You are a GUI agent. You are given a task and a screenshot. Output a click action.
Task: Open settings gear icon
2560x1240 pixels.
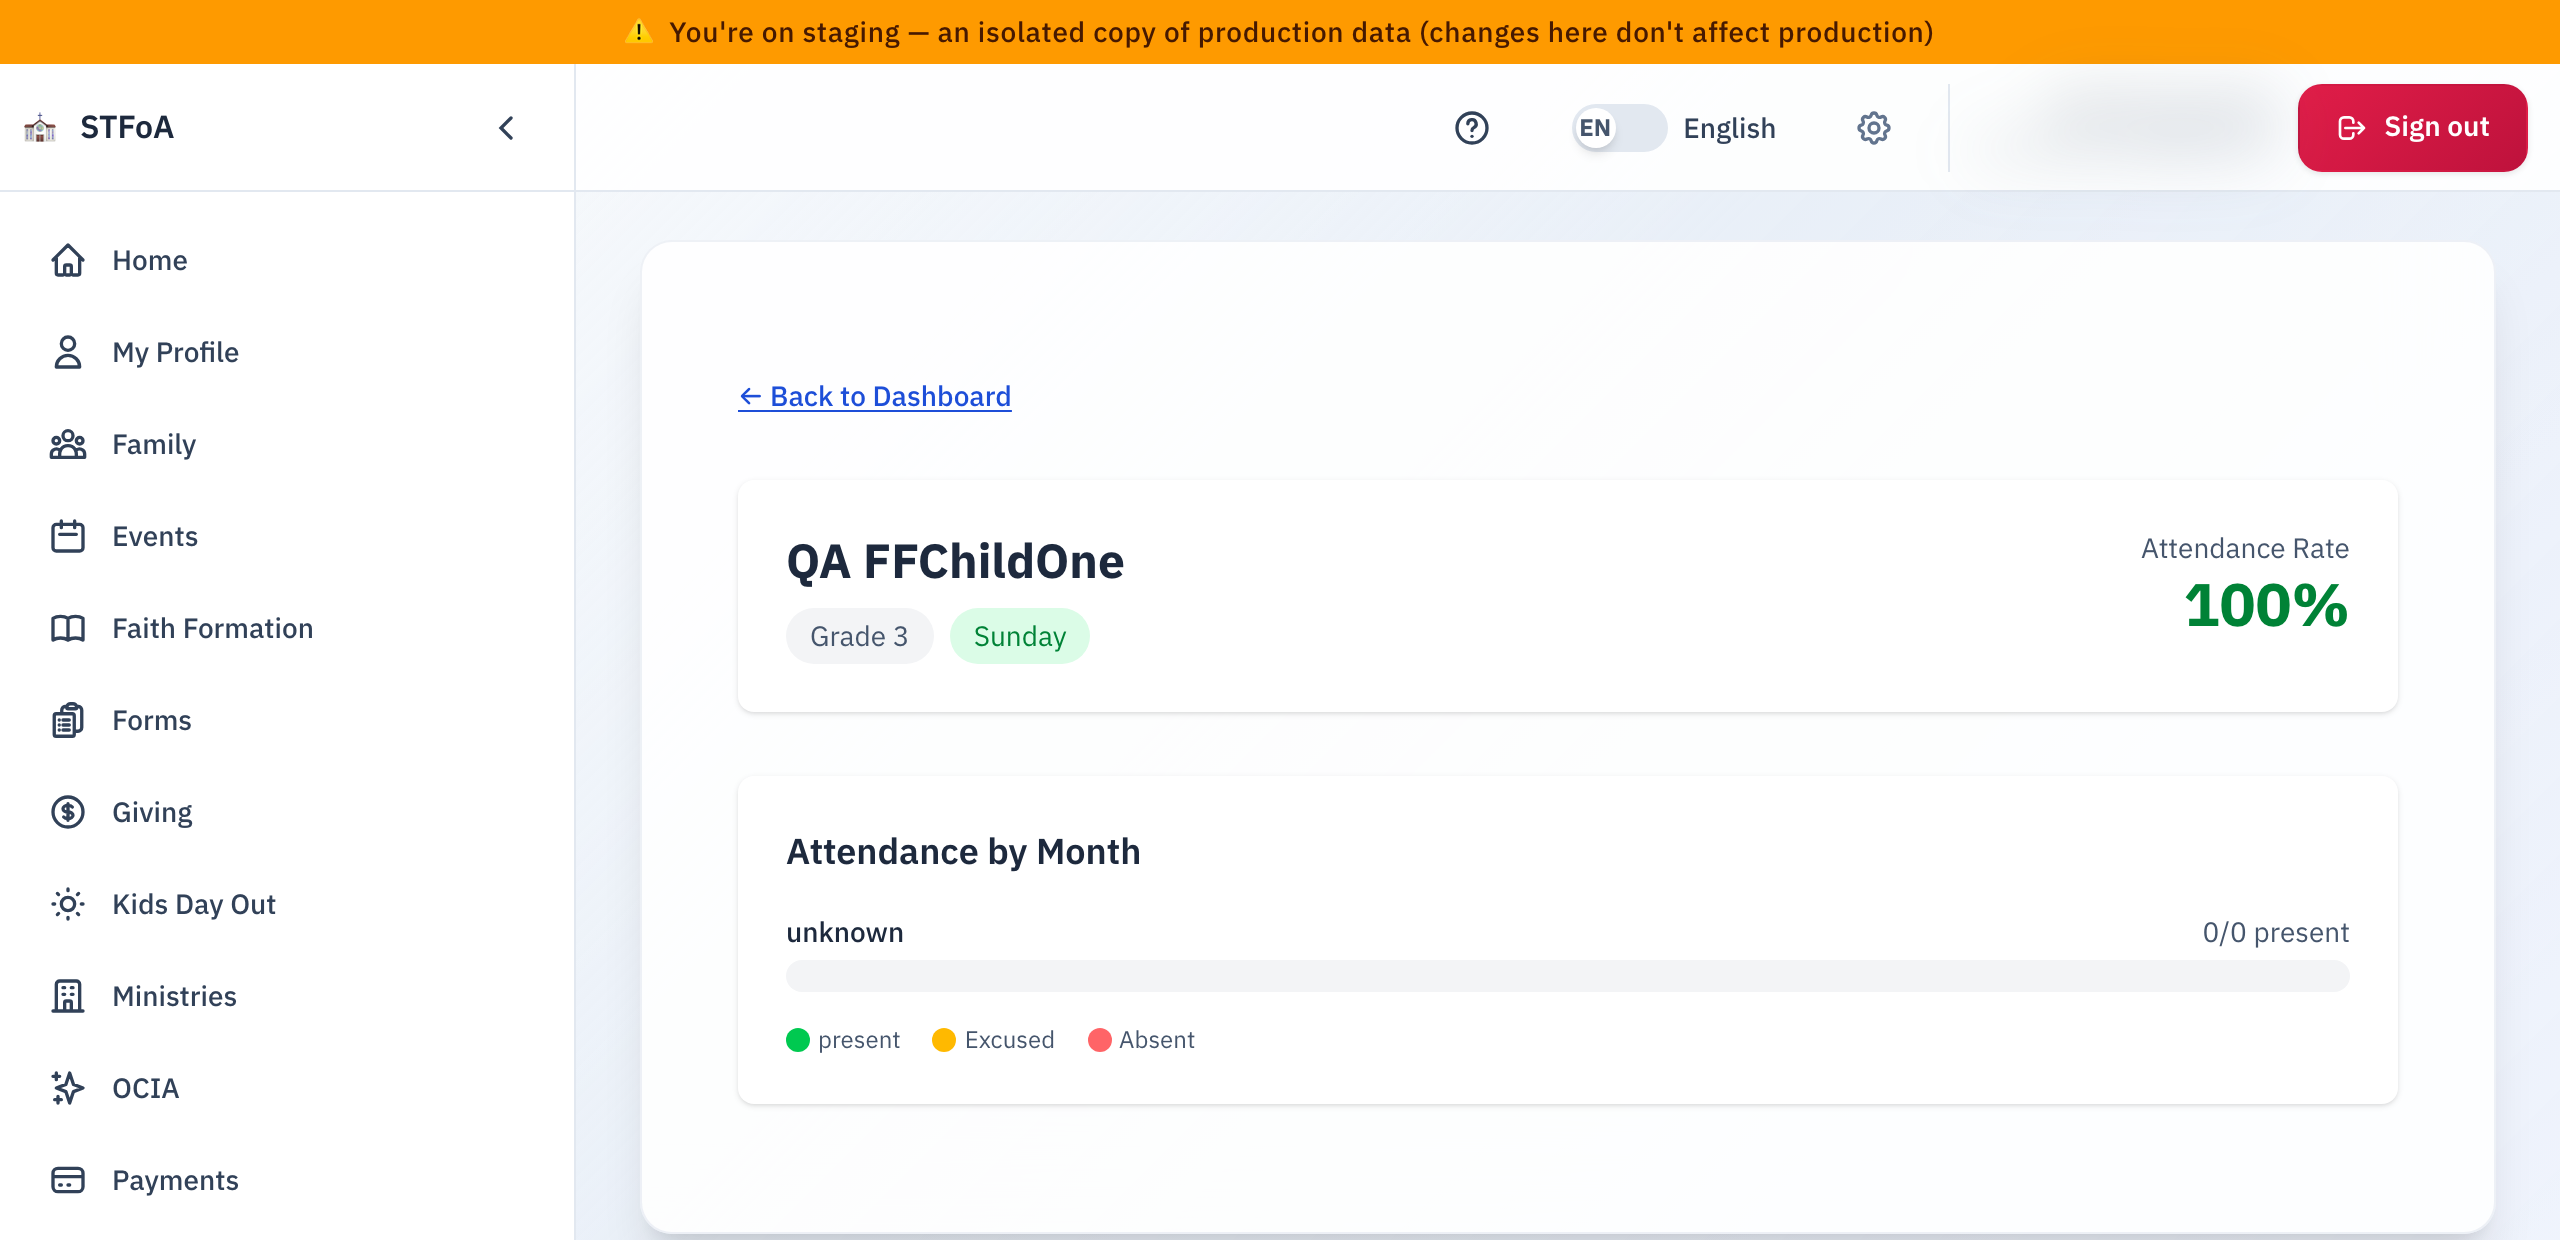tap(1874, 128)
